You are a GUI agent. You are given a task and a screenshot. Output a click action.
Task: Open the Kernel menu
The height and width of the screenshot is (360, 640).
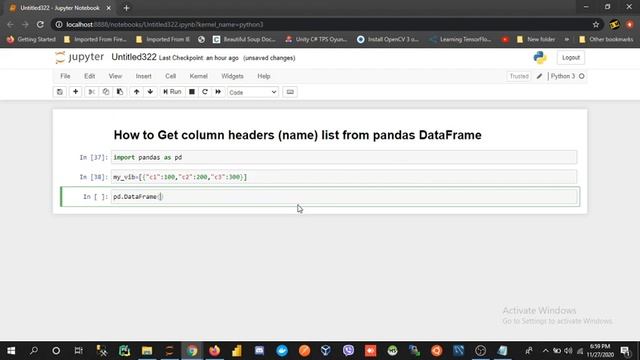198,76
